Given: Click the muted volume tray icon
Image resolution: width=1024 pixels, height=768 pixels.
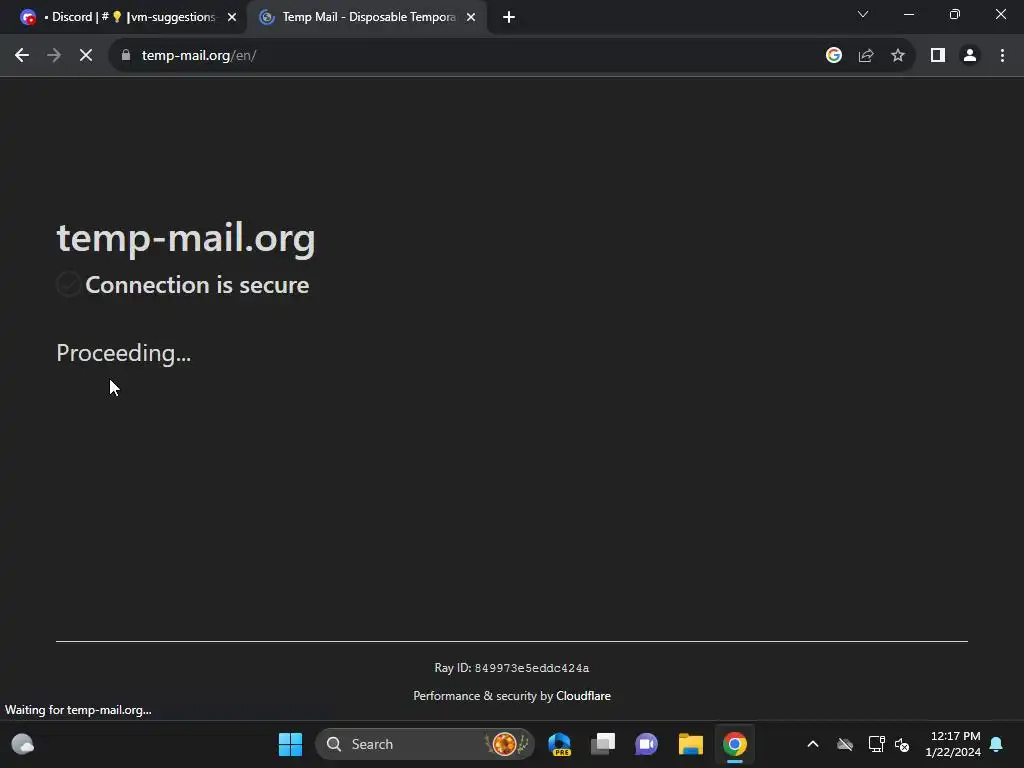Looking at the screenshot, I should point(902,744).
